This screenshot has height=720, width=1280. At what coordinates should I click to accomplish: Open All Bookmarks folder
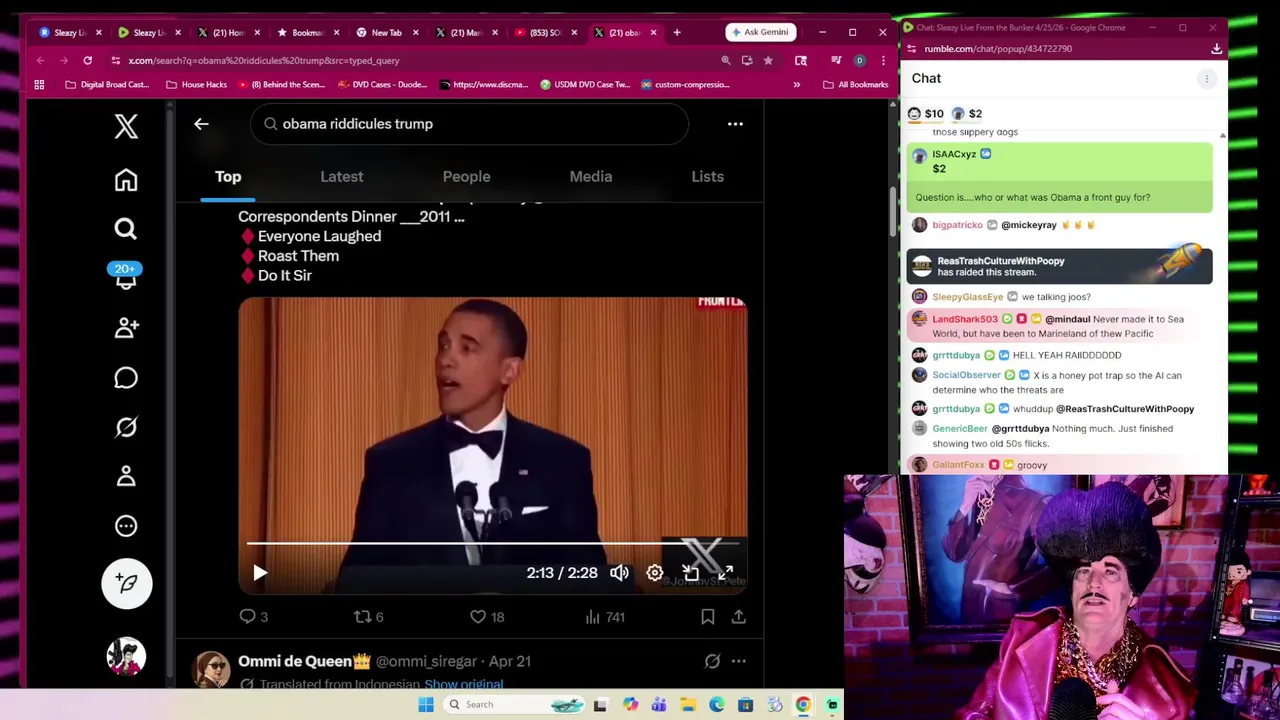855,85
